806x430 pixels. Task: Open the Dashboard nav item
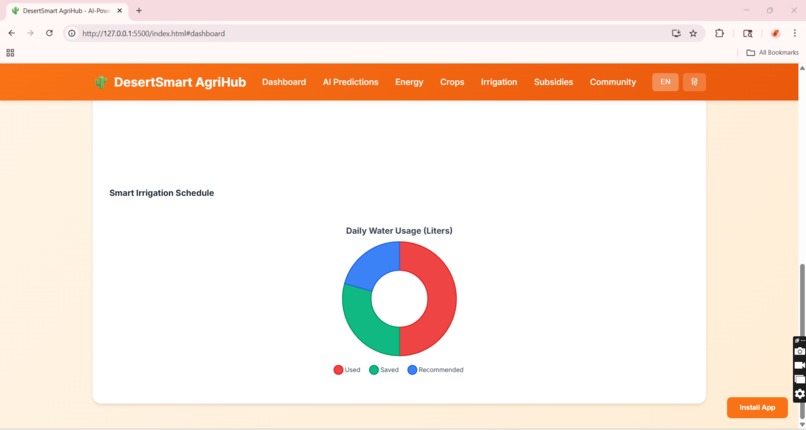(x=284, y=82)
